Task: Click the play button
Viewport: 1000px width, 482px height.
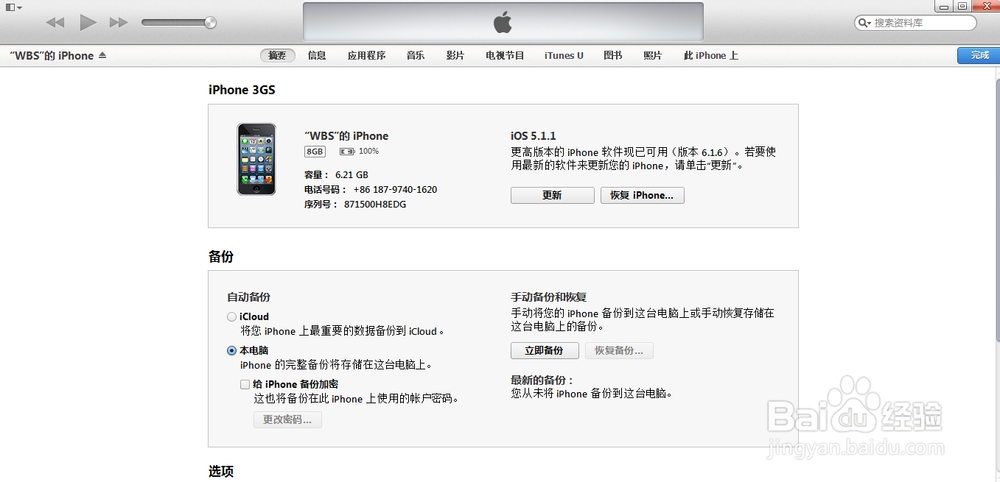Action: tap(88, 22)
